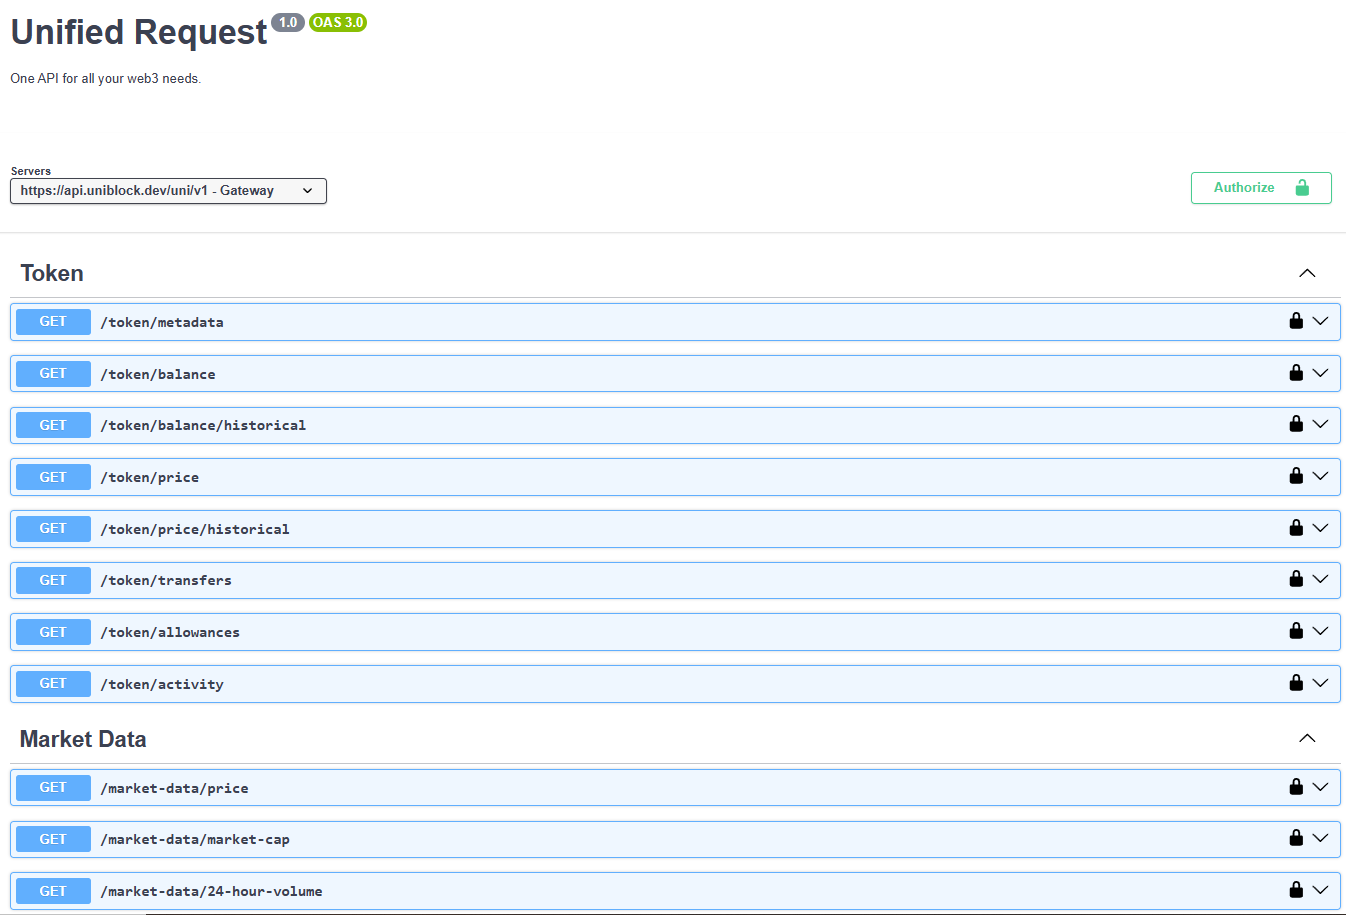Click the Servers label

point(31,171)
